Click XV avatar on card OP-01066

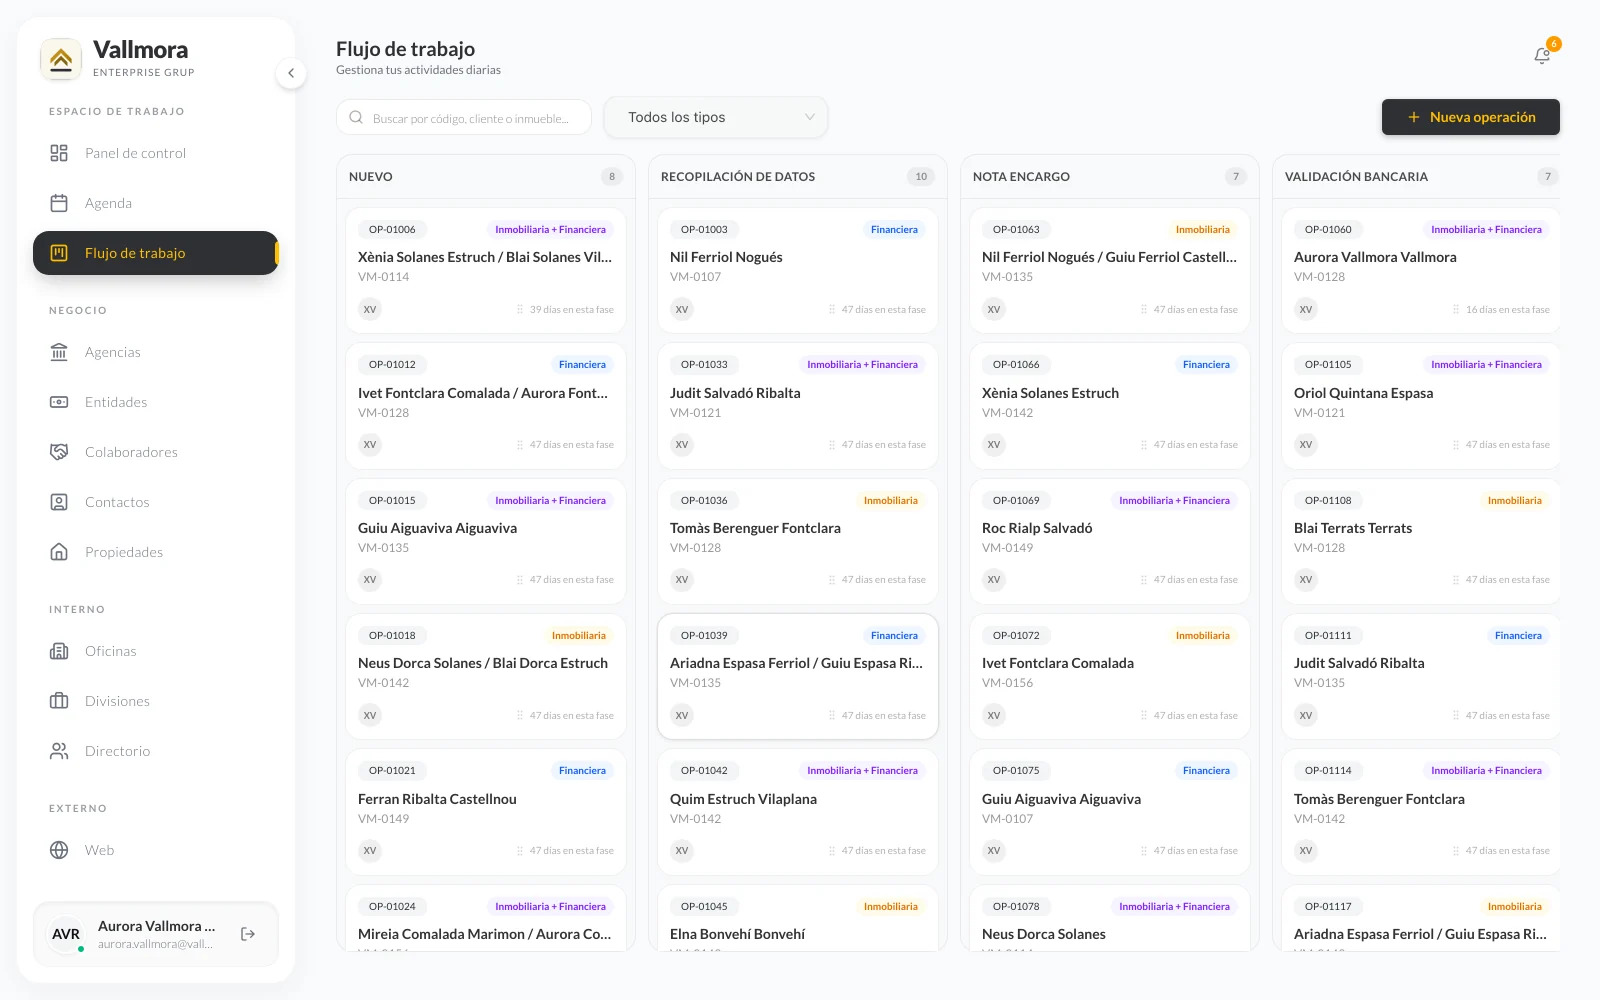point(994,445)
